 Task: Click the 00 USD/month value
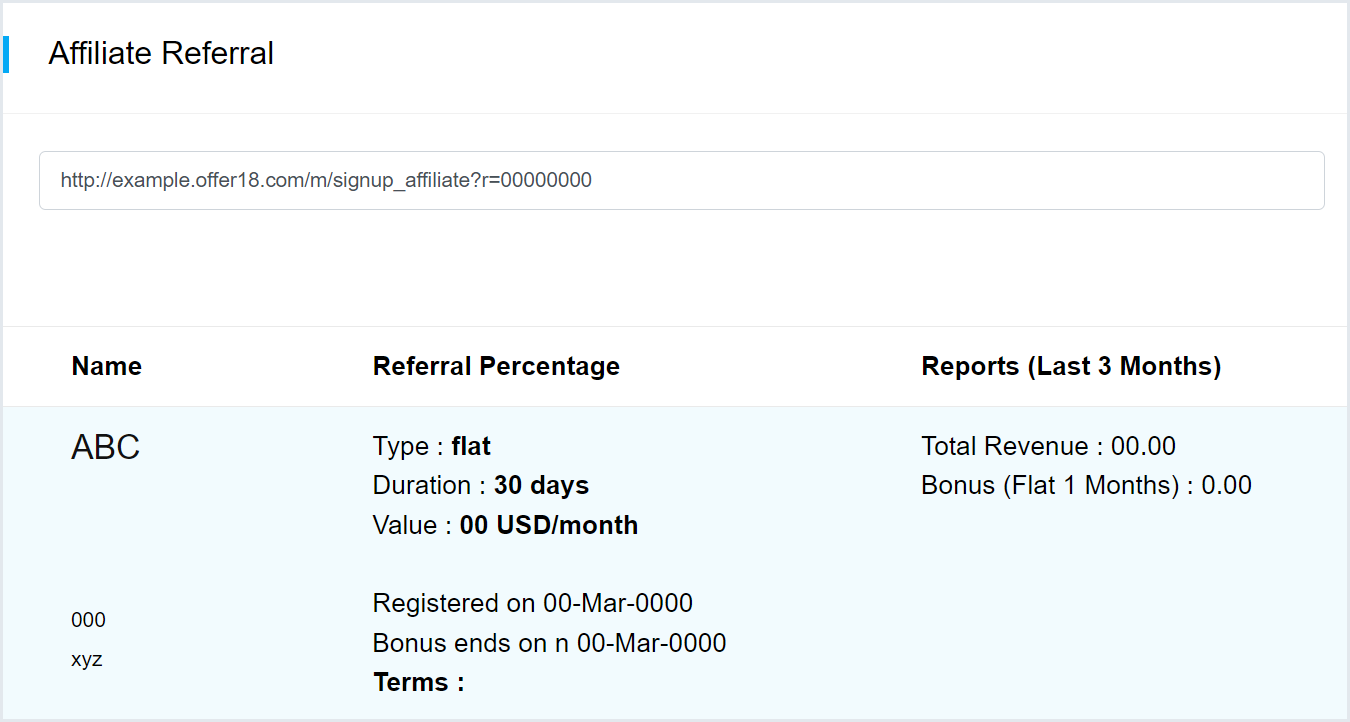[x=548, y=526]
